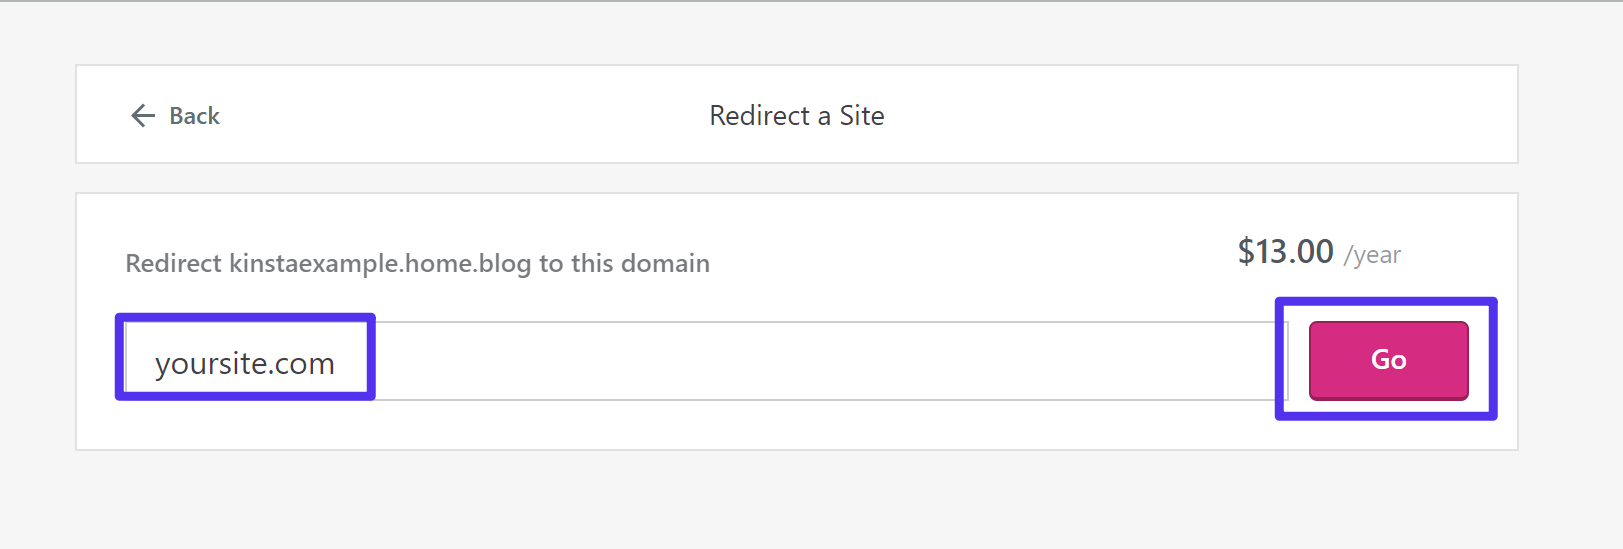The width and height of the screenshot is (1623, 549).
Task: Click the arrow icon left of Back
Action: (143, 116)
